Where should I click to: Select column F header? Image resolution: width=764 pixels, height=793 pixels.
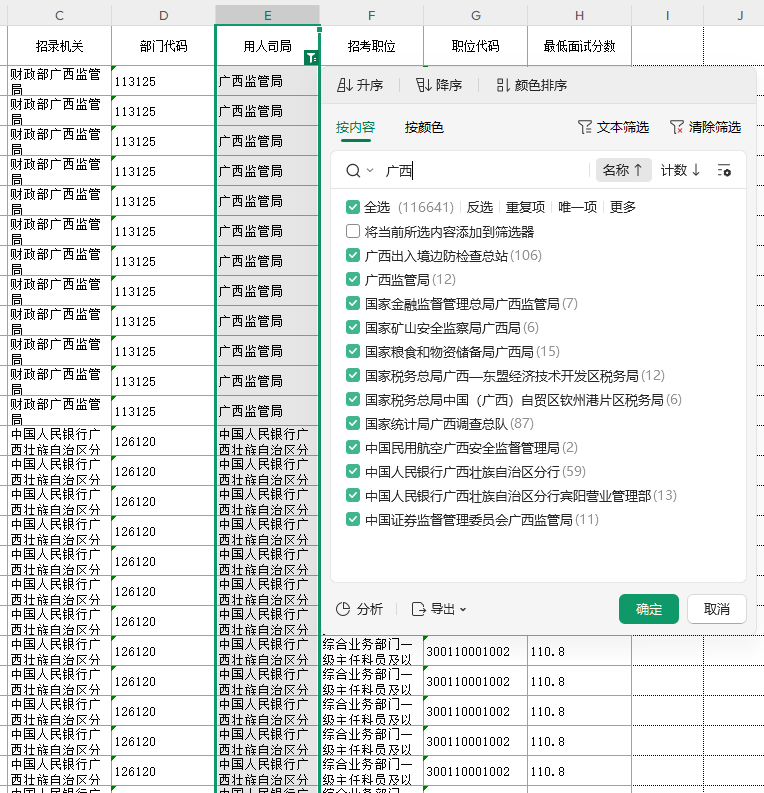click(x=372, y=16)
